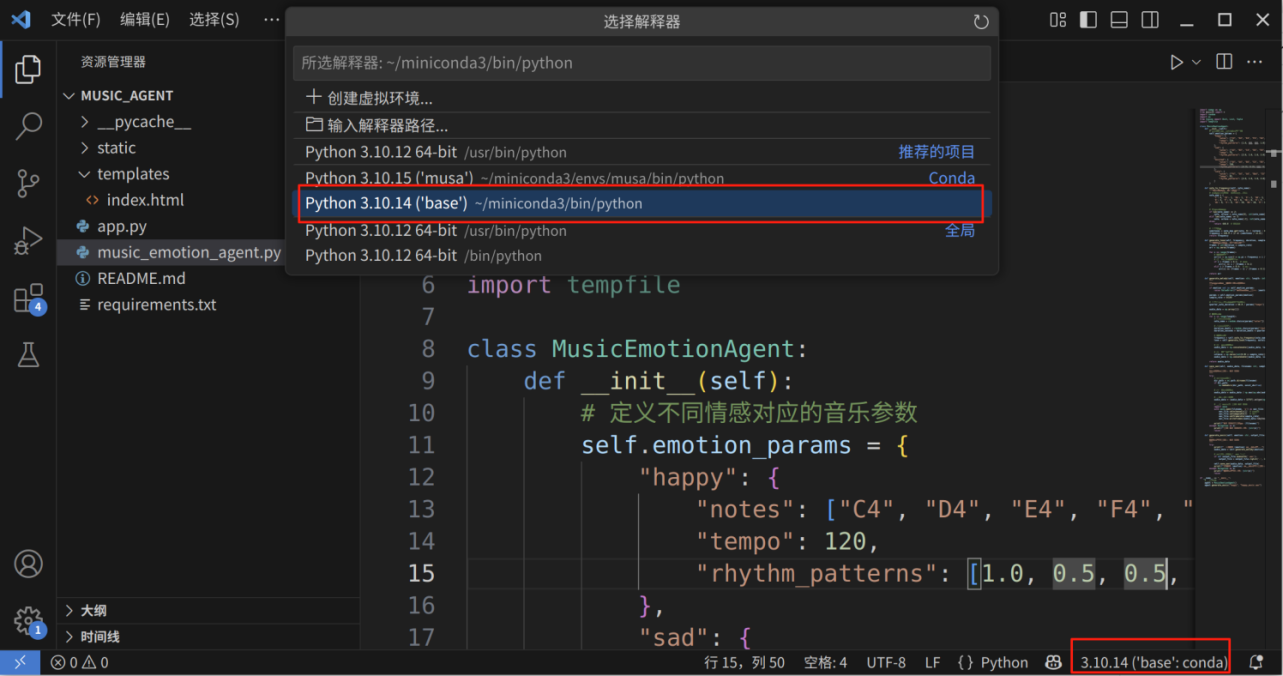Open README.md in explorer
1283x676 pixels.
(x=141, y=278)
